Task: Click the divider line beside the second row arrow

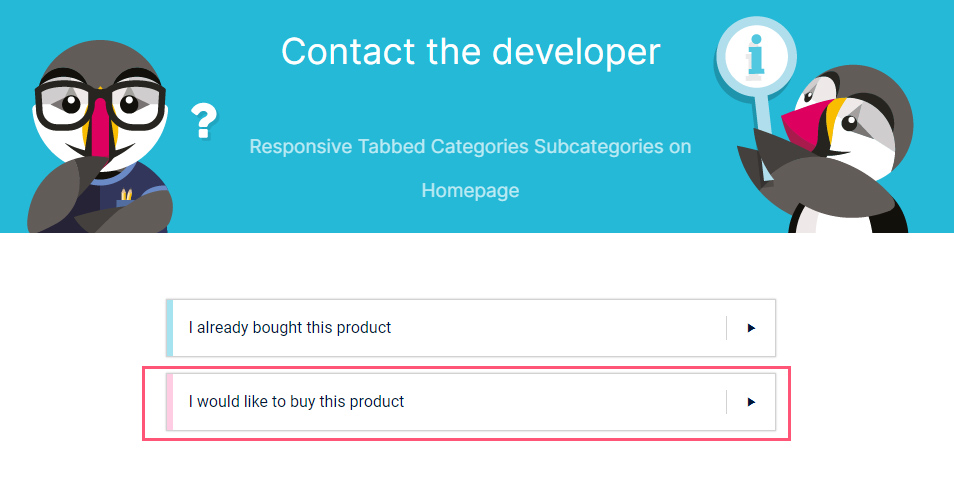Action: click(x=726, y=402)
